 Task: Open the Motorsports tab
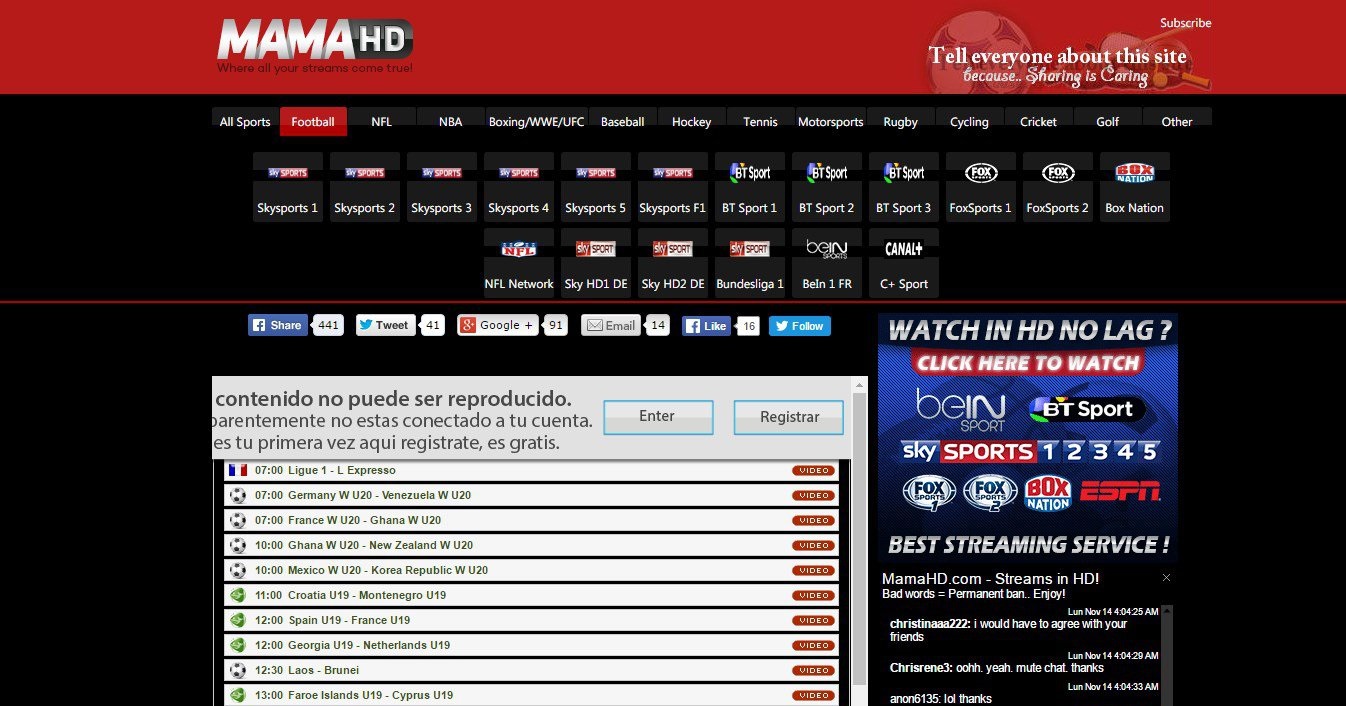pos(830,122)
